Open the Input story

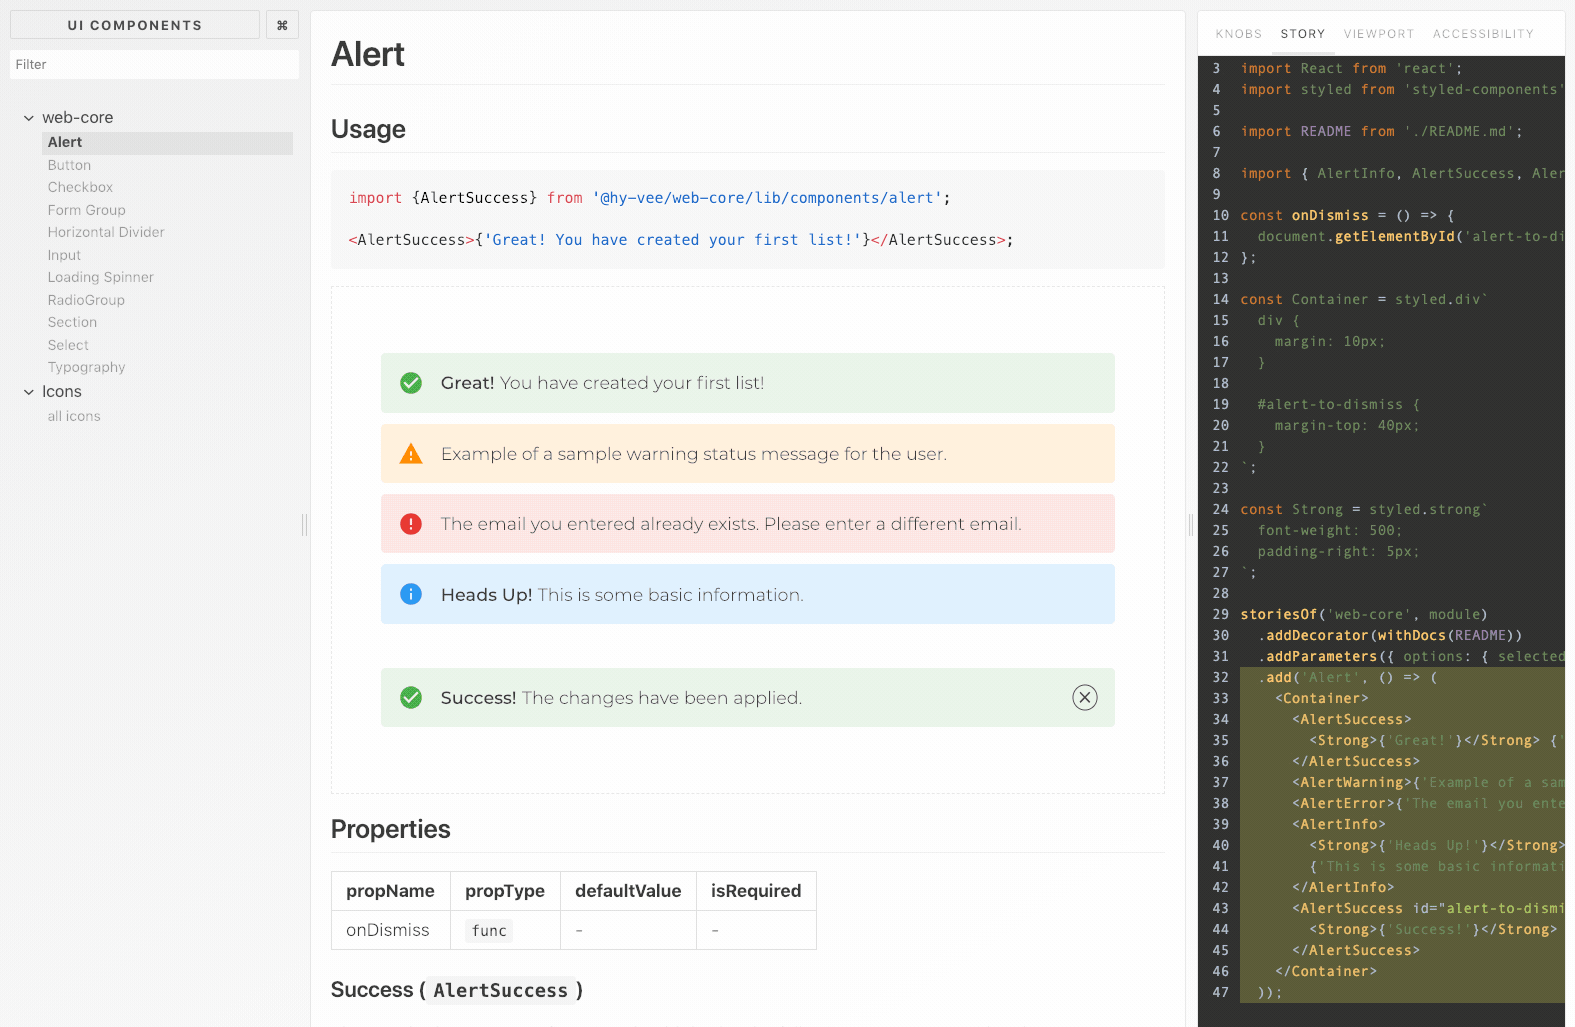coord(64,255)
